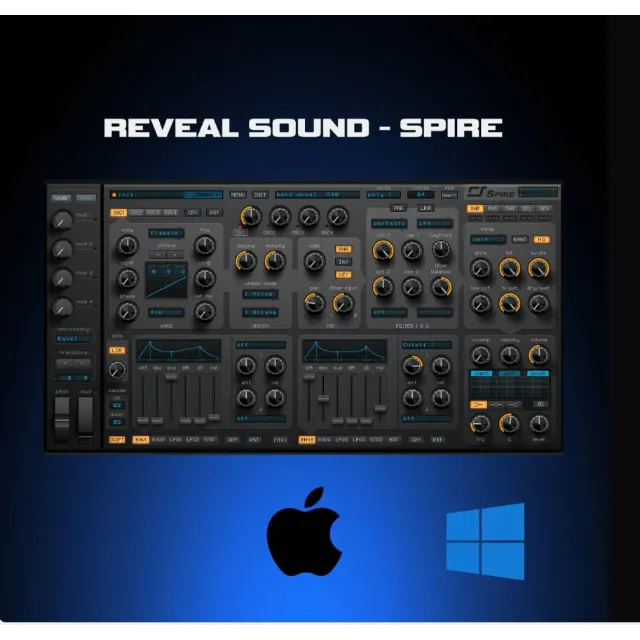640x640 pixels.
Task: Click the MENU button
Action: (238, 195)
